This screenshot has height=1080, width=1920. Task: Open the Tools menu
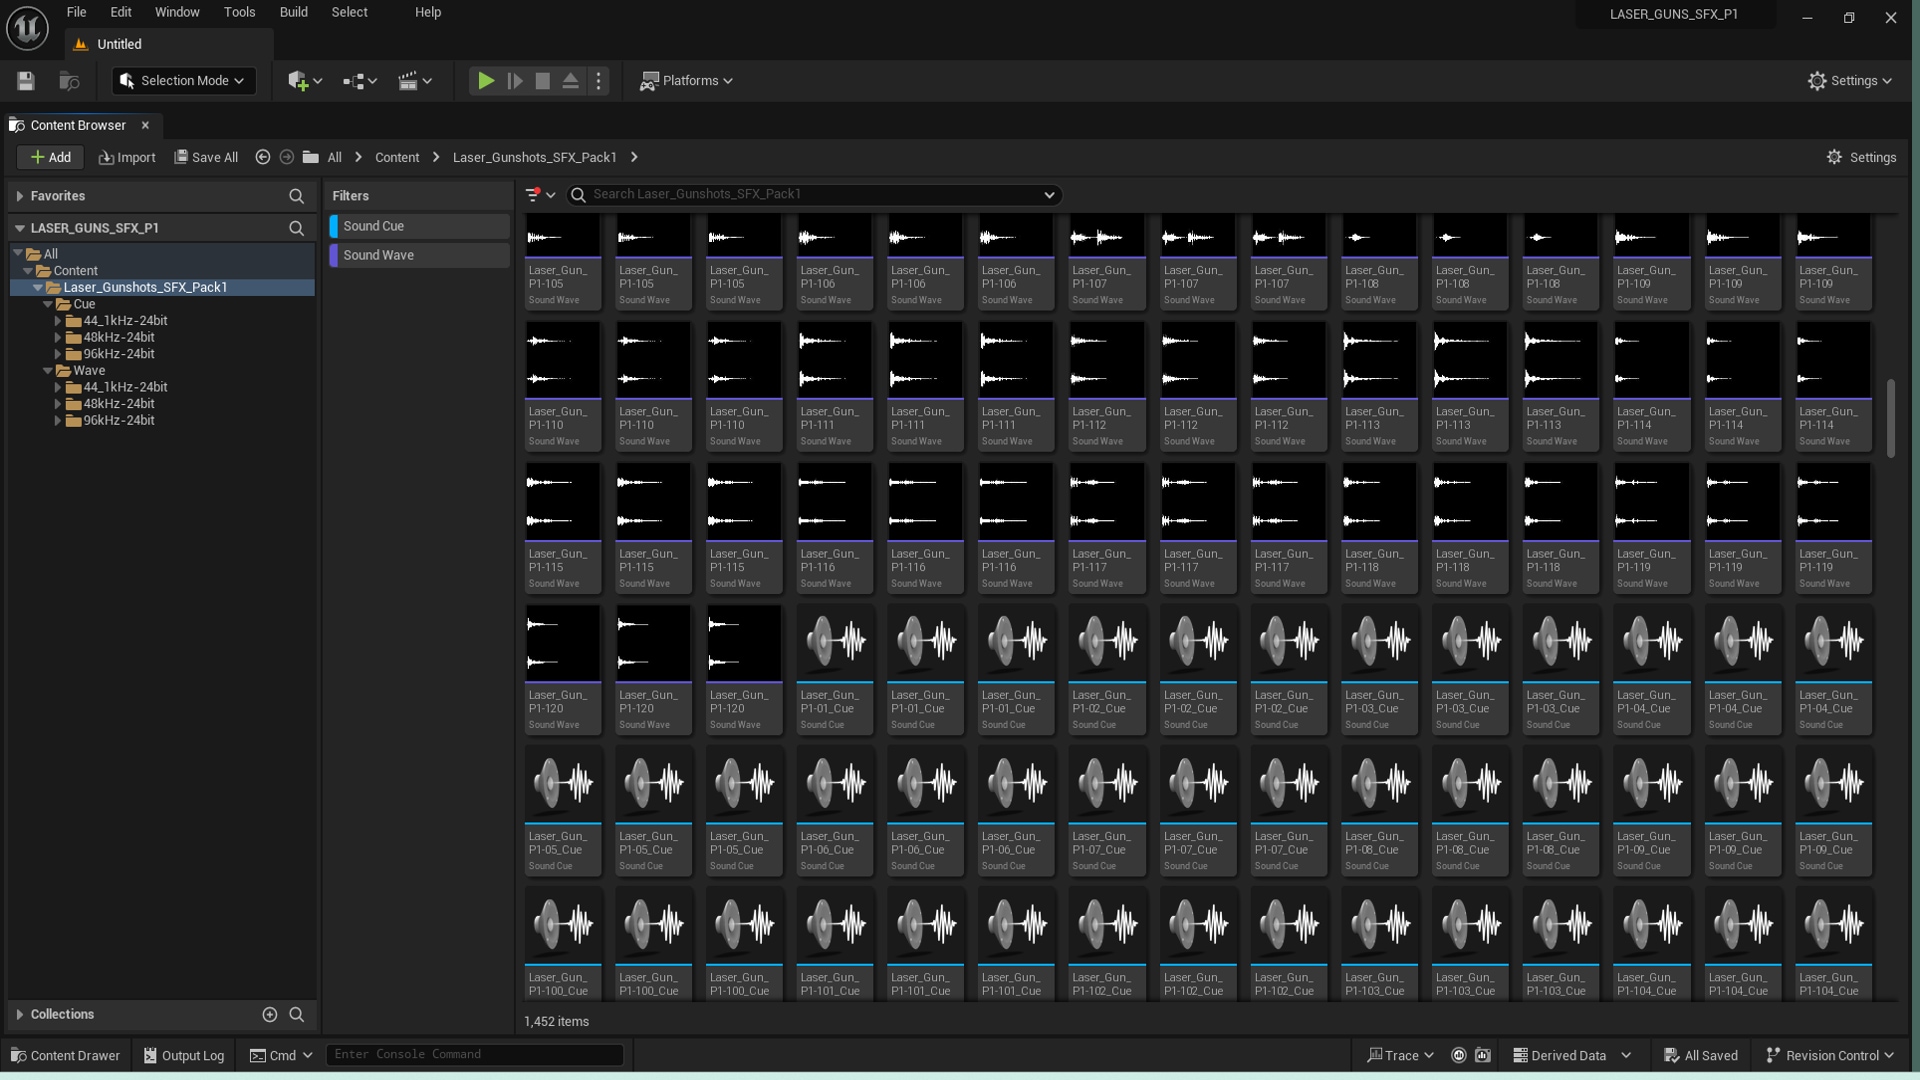pyautogui.click(x=239, y=12)
